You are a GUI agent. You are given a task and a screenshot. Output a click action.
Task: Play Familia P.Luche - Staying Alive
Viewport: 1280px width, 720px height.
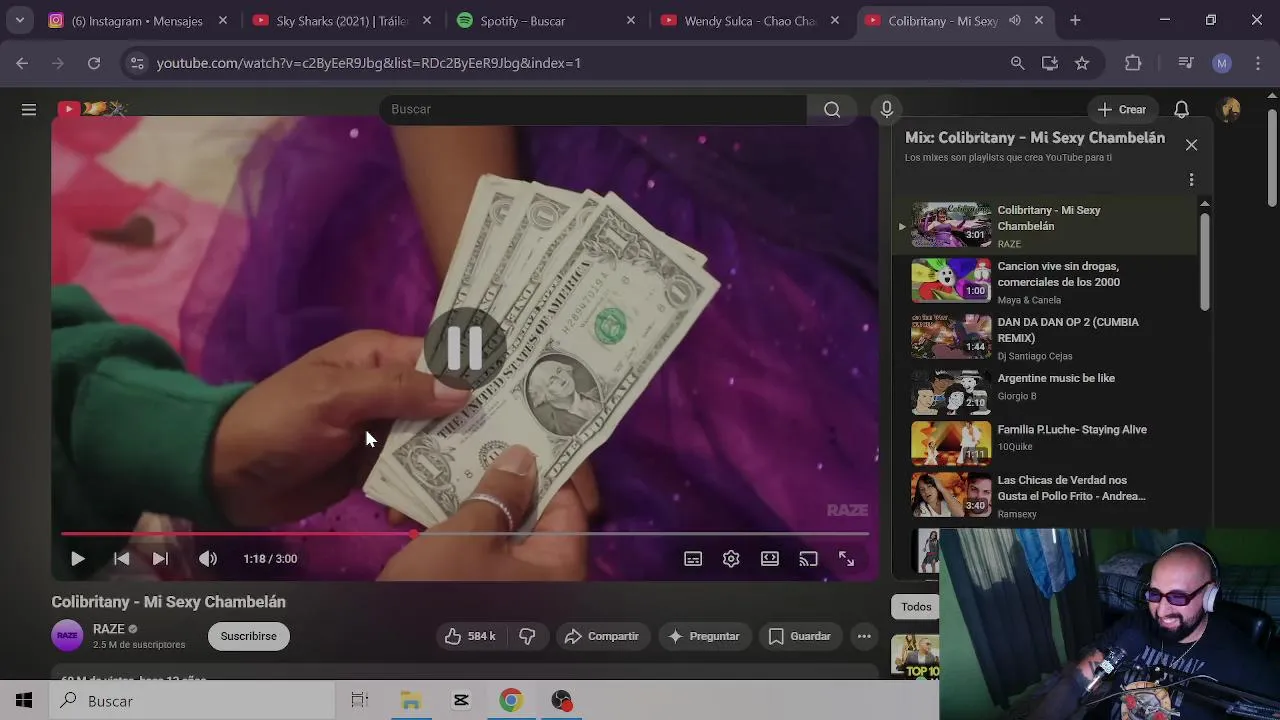tap(1045, 444)
